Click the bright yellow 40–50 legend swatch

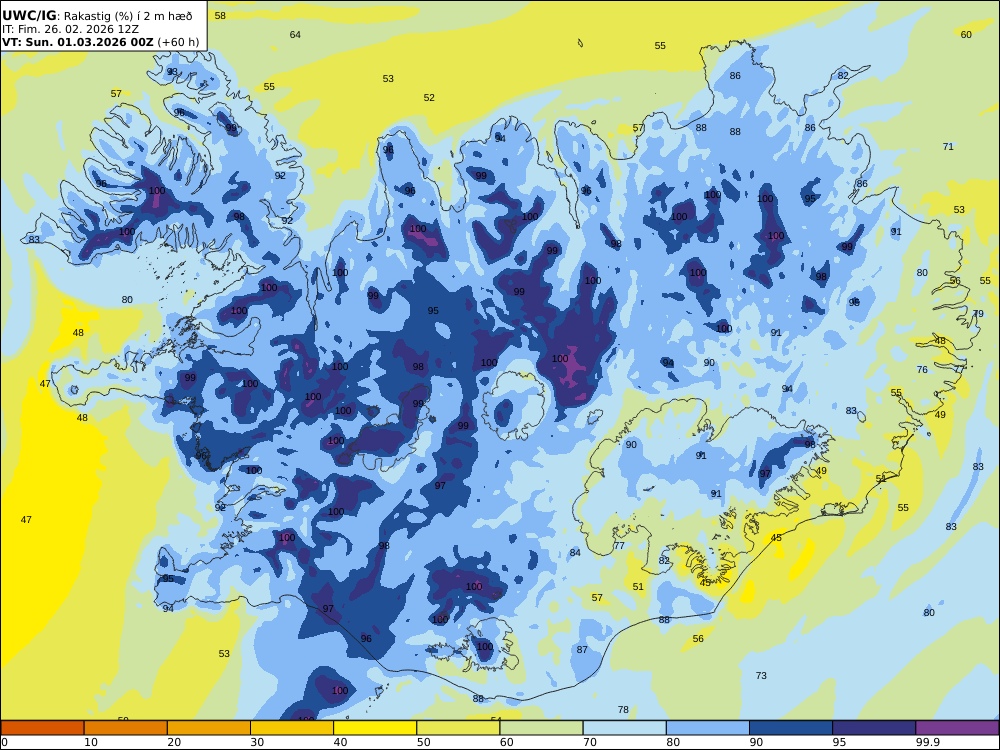tap(375, 728)
